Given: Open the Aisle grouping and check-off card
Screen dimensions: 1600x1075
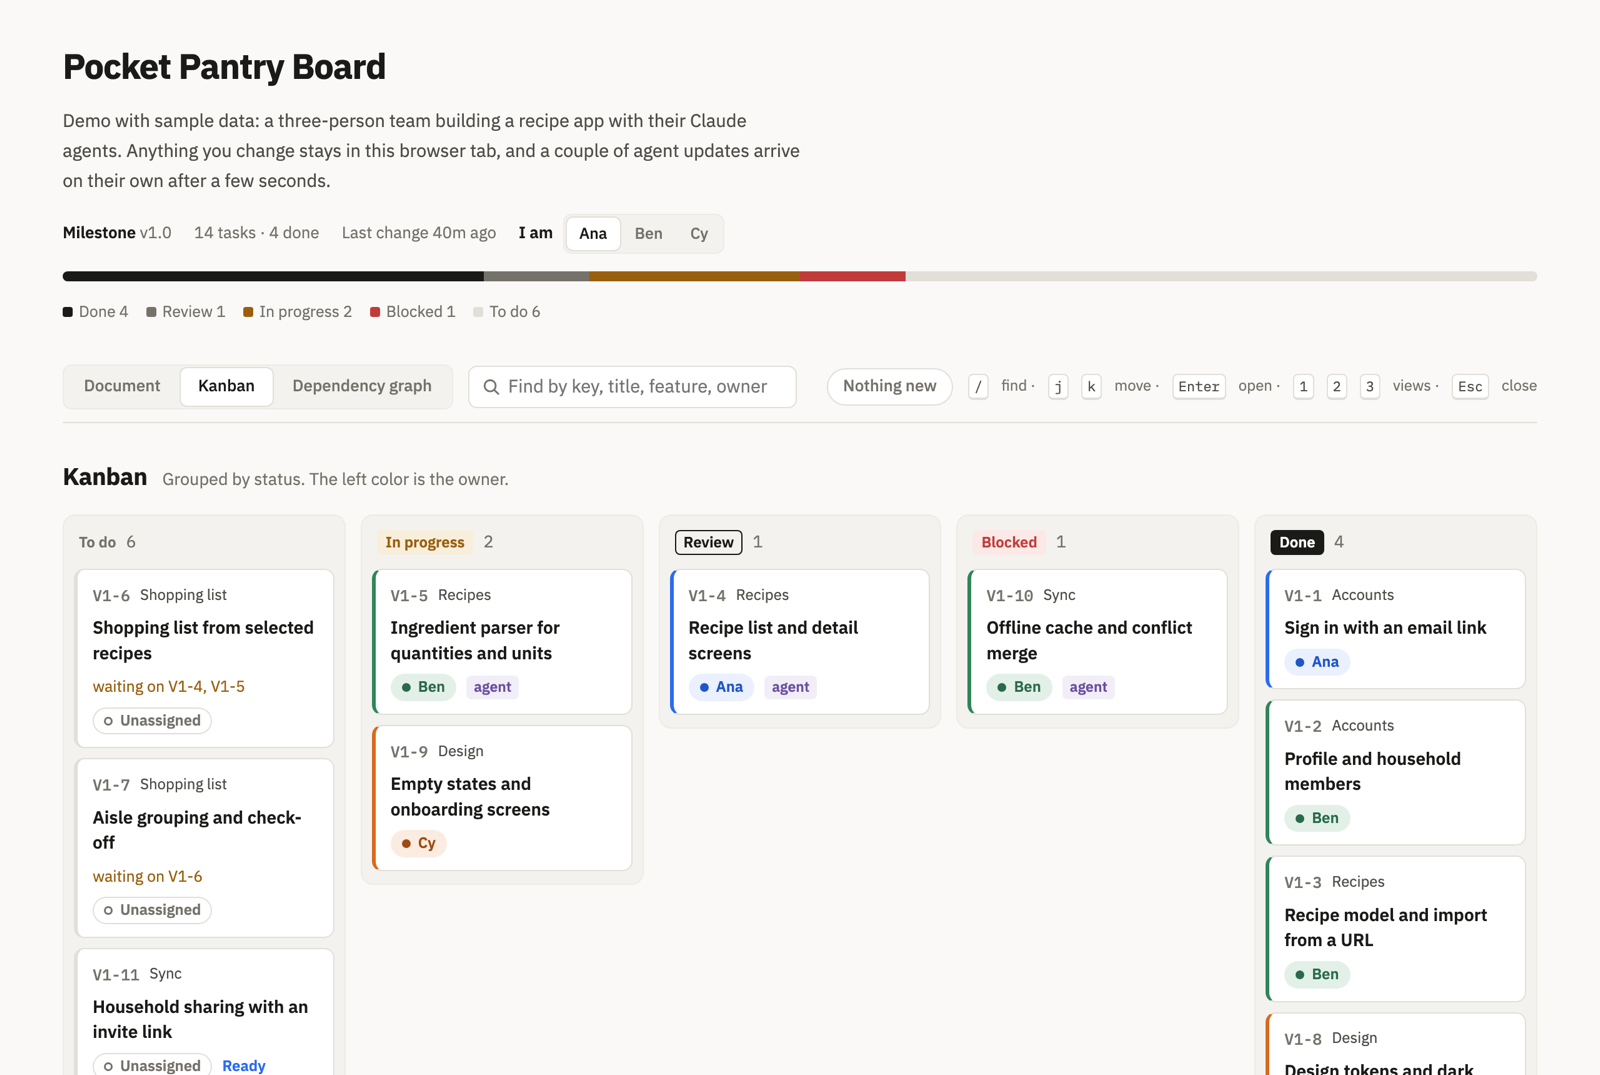Looking at the screenshot, I should (x=205, y=848).
